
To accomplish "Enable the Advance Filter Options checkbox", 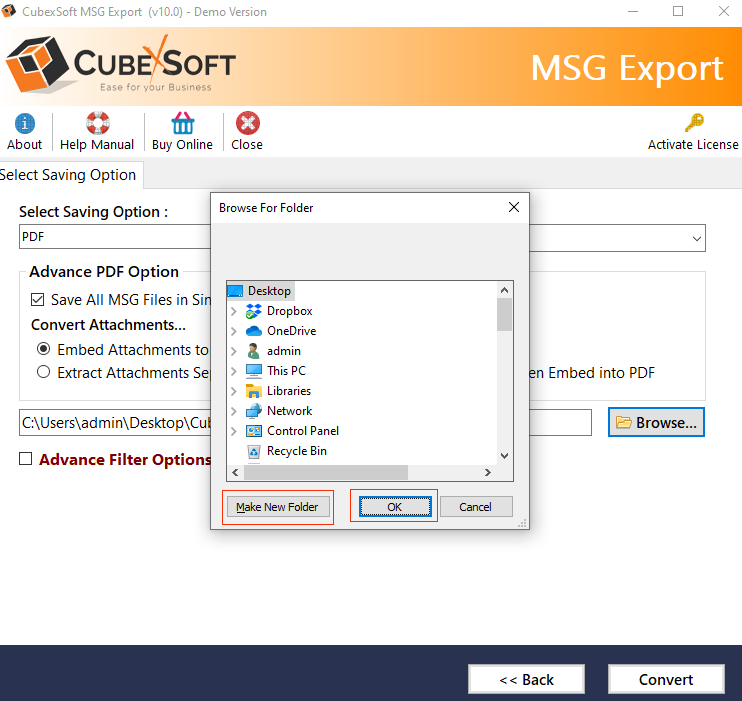I will [26, 459].
